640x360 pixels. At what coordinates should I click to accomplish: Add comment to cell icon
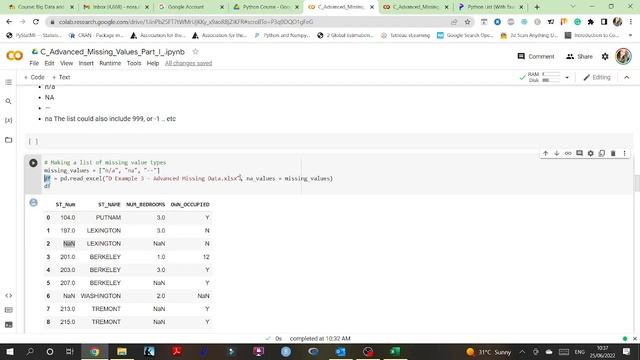(579, 153)
